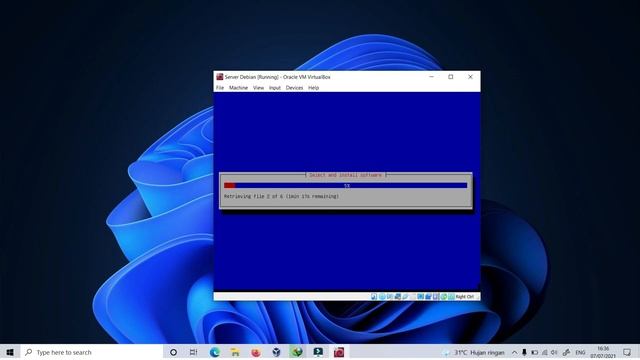Open the File menu in VirtualBox
Image resolution: width=640 pixels, height=360 pixels.
[220, 88]
